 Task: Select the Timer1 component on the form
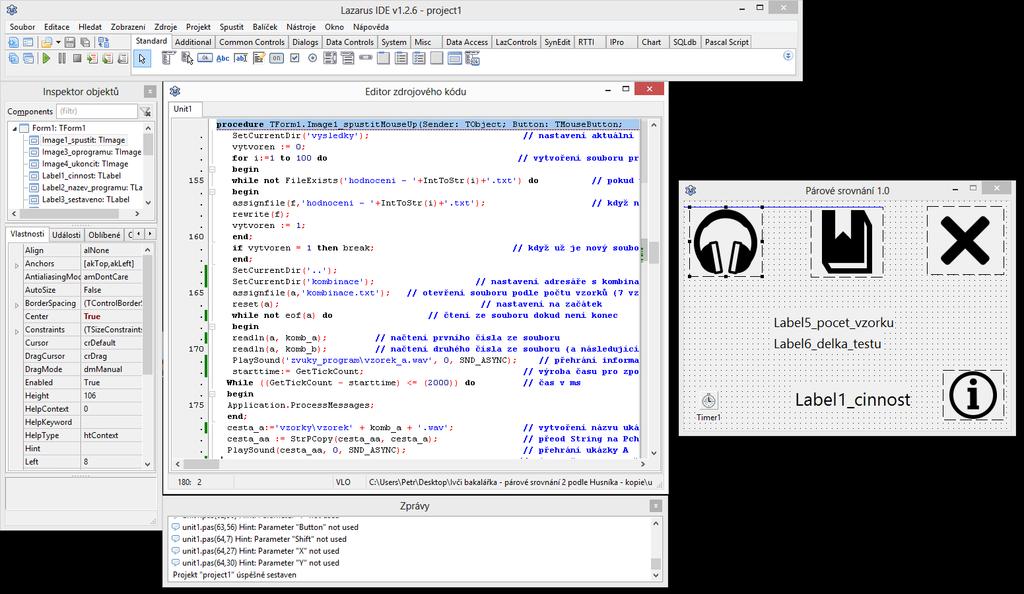coord(709,400)
